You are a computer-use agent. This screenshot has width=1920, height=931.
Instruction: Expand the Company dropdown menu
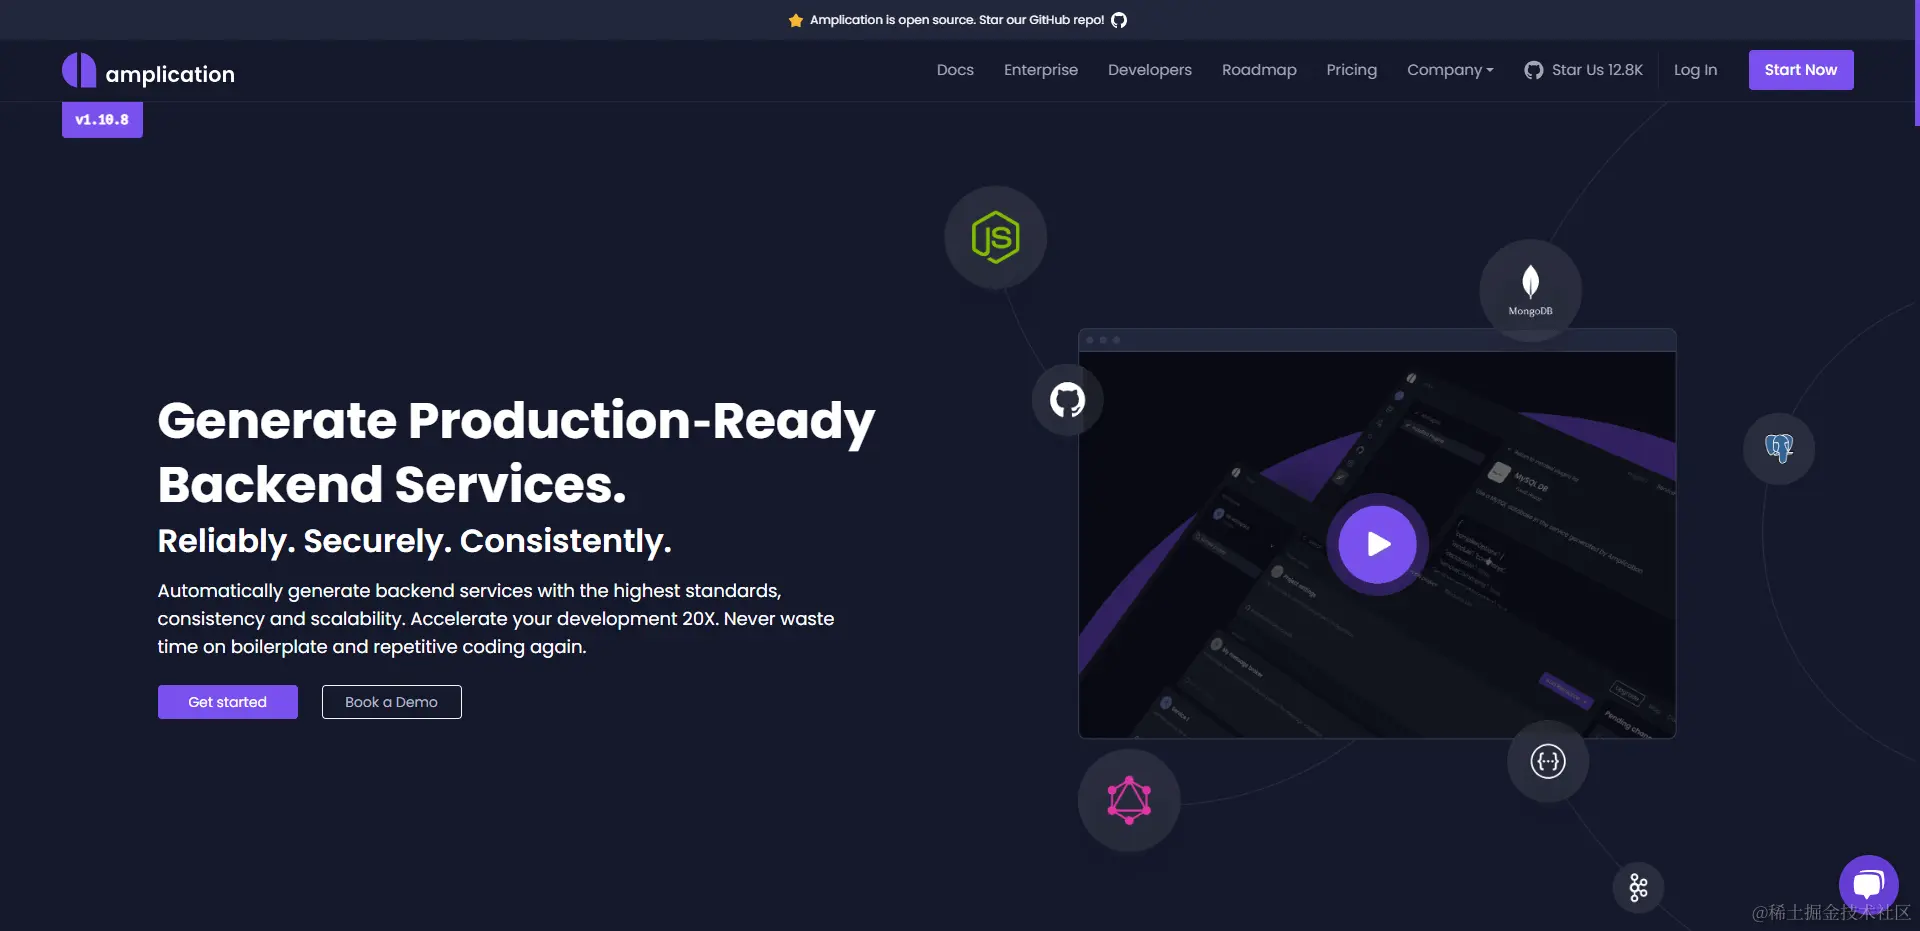click(x=1450, y=70)
